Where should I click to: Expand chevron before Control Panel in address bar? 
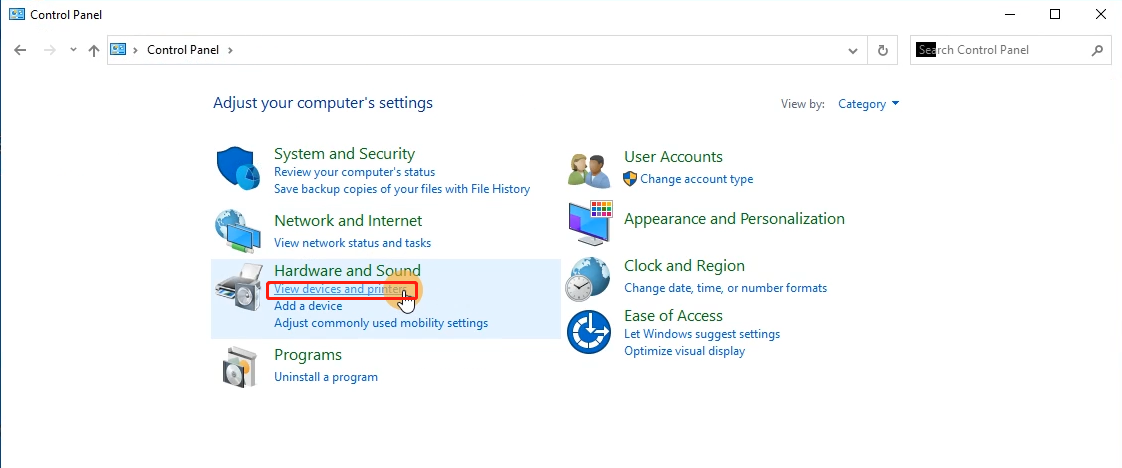point(135,50)
